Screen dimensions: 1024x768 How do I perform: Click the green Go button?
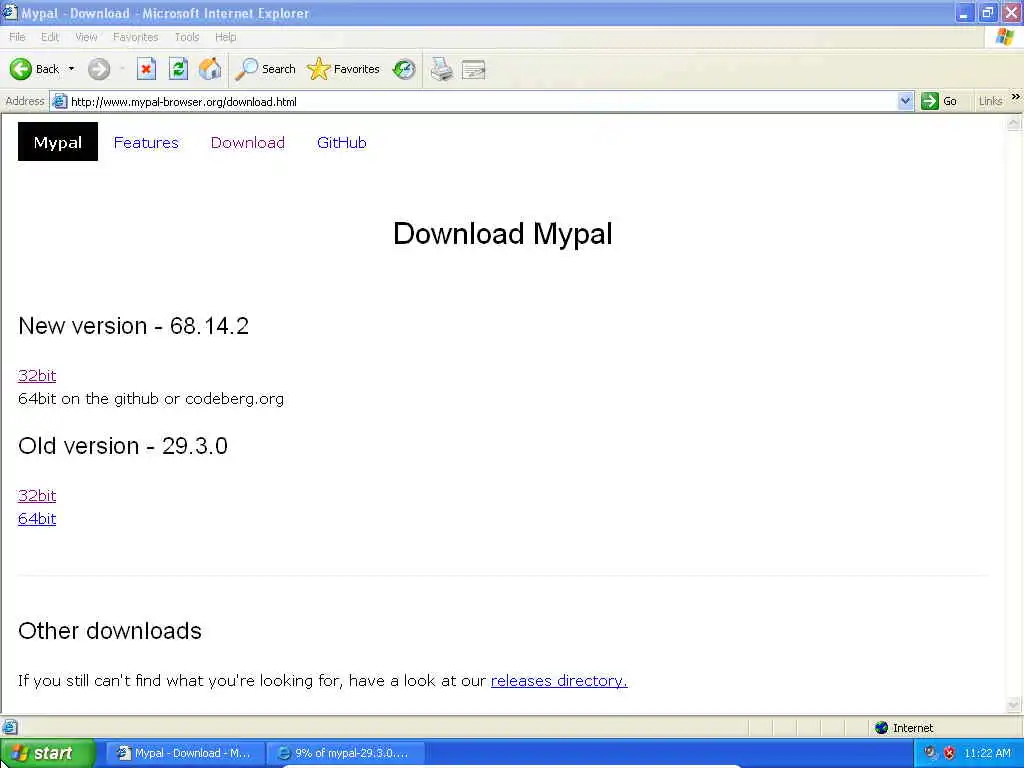click(x=939, y=101)
